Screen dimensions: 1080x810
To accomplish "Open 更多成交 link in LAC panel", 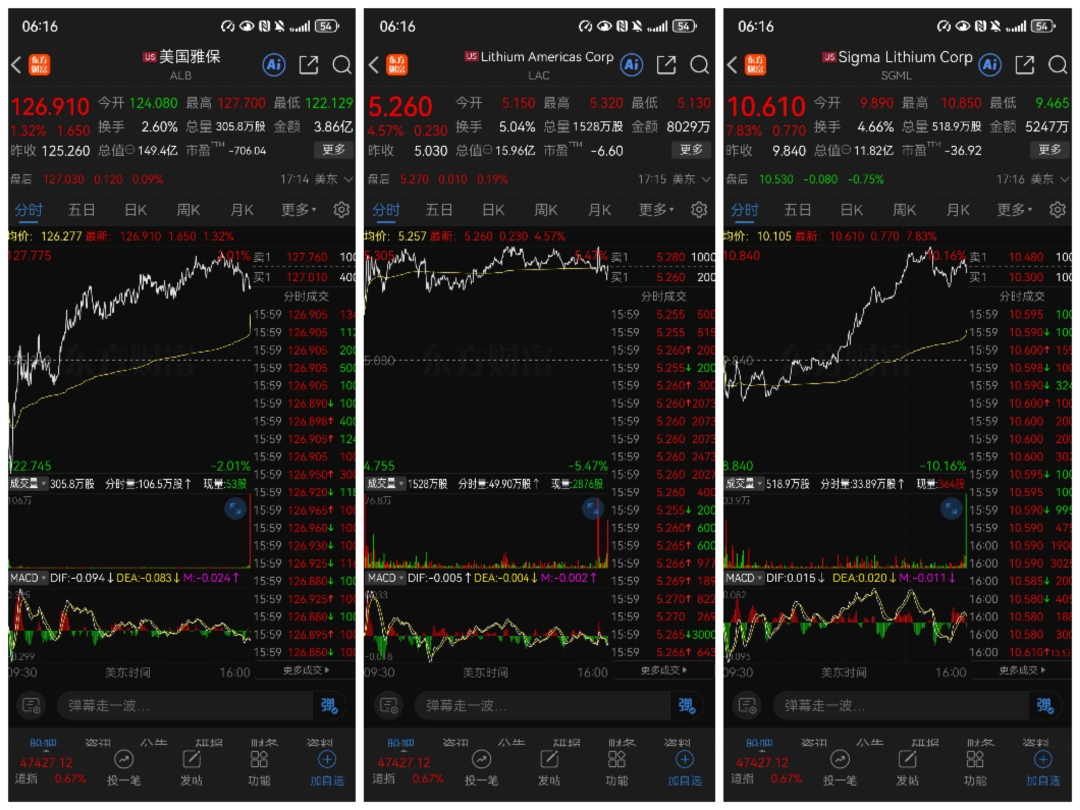I will 663,670.
